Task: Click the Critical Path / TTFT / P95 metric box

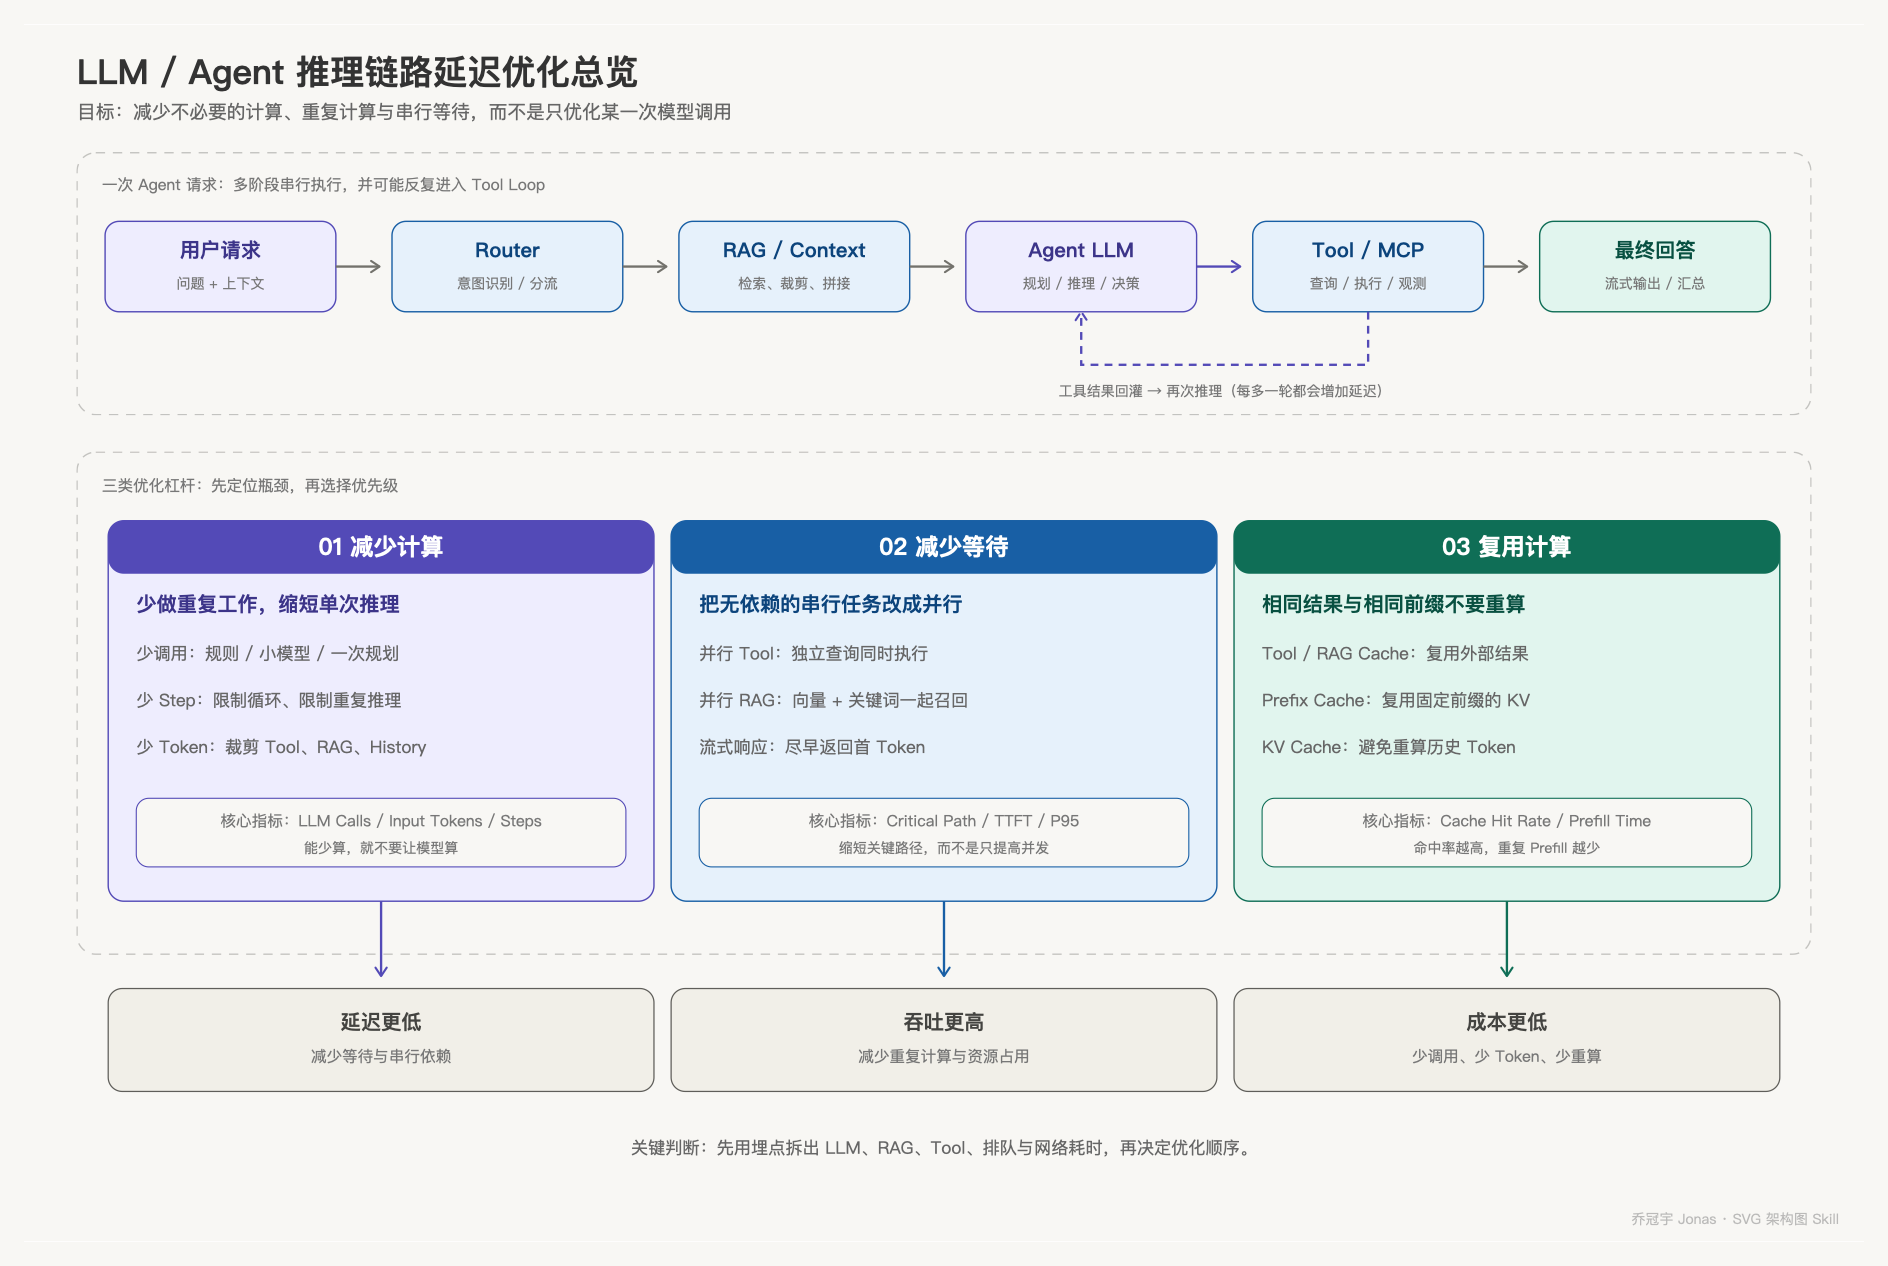Action: tap(944, 832)
